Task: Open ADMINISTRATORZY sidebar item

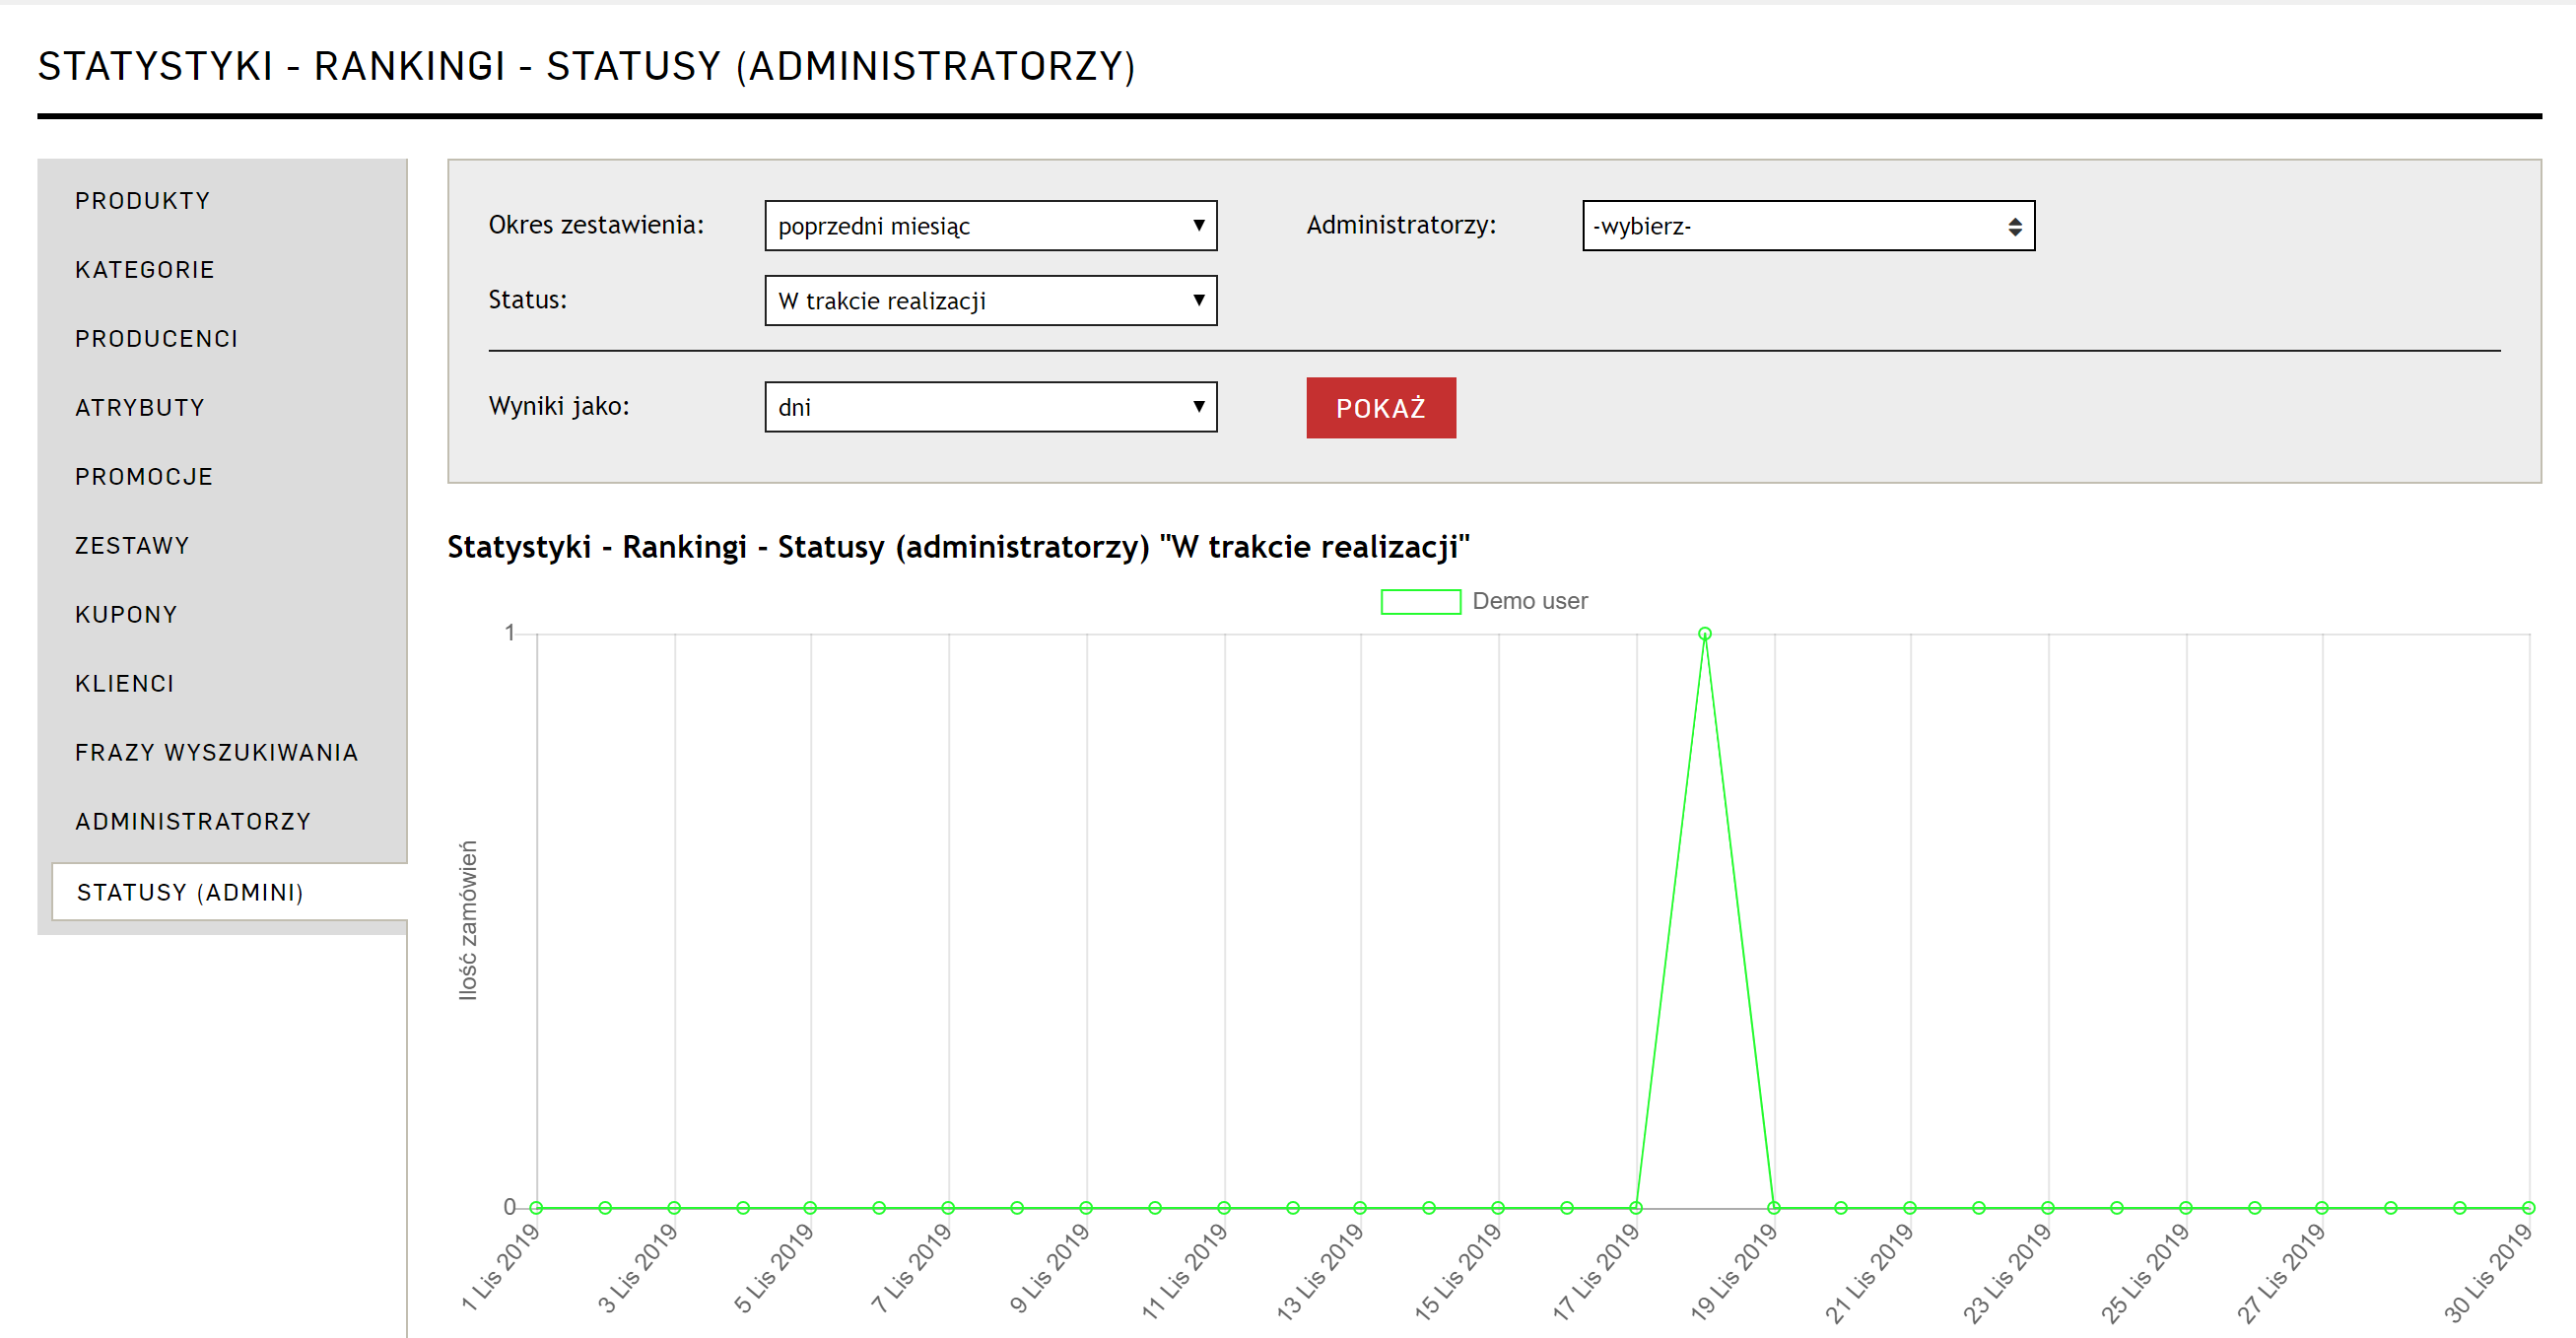Action: (193, 822)
